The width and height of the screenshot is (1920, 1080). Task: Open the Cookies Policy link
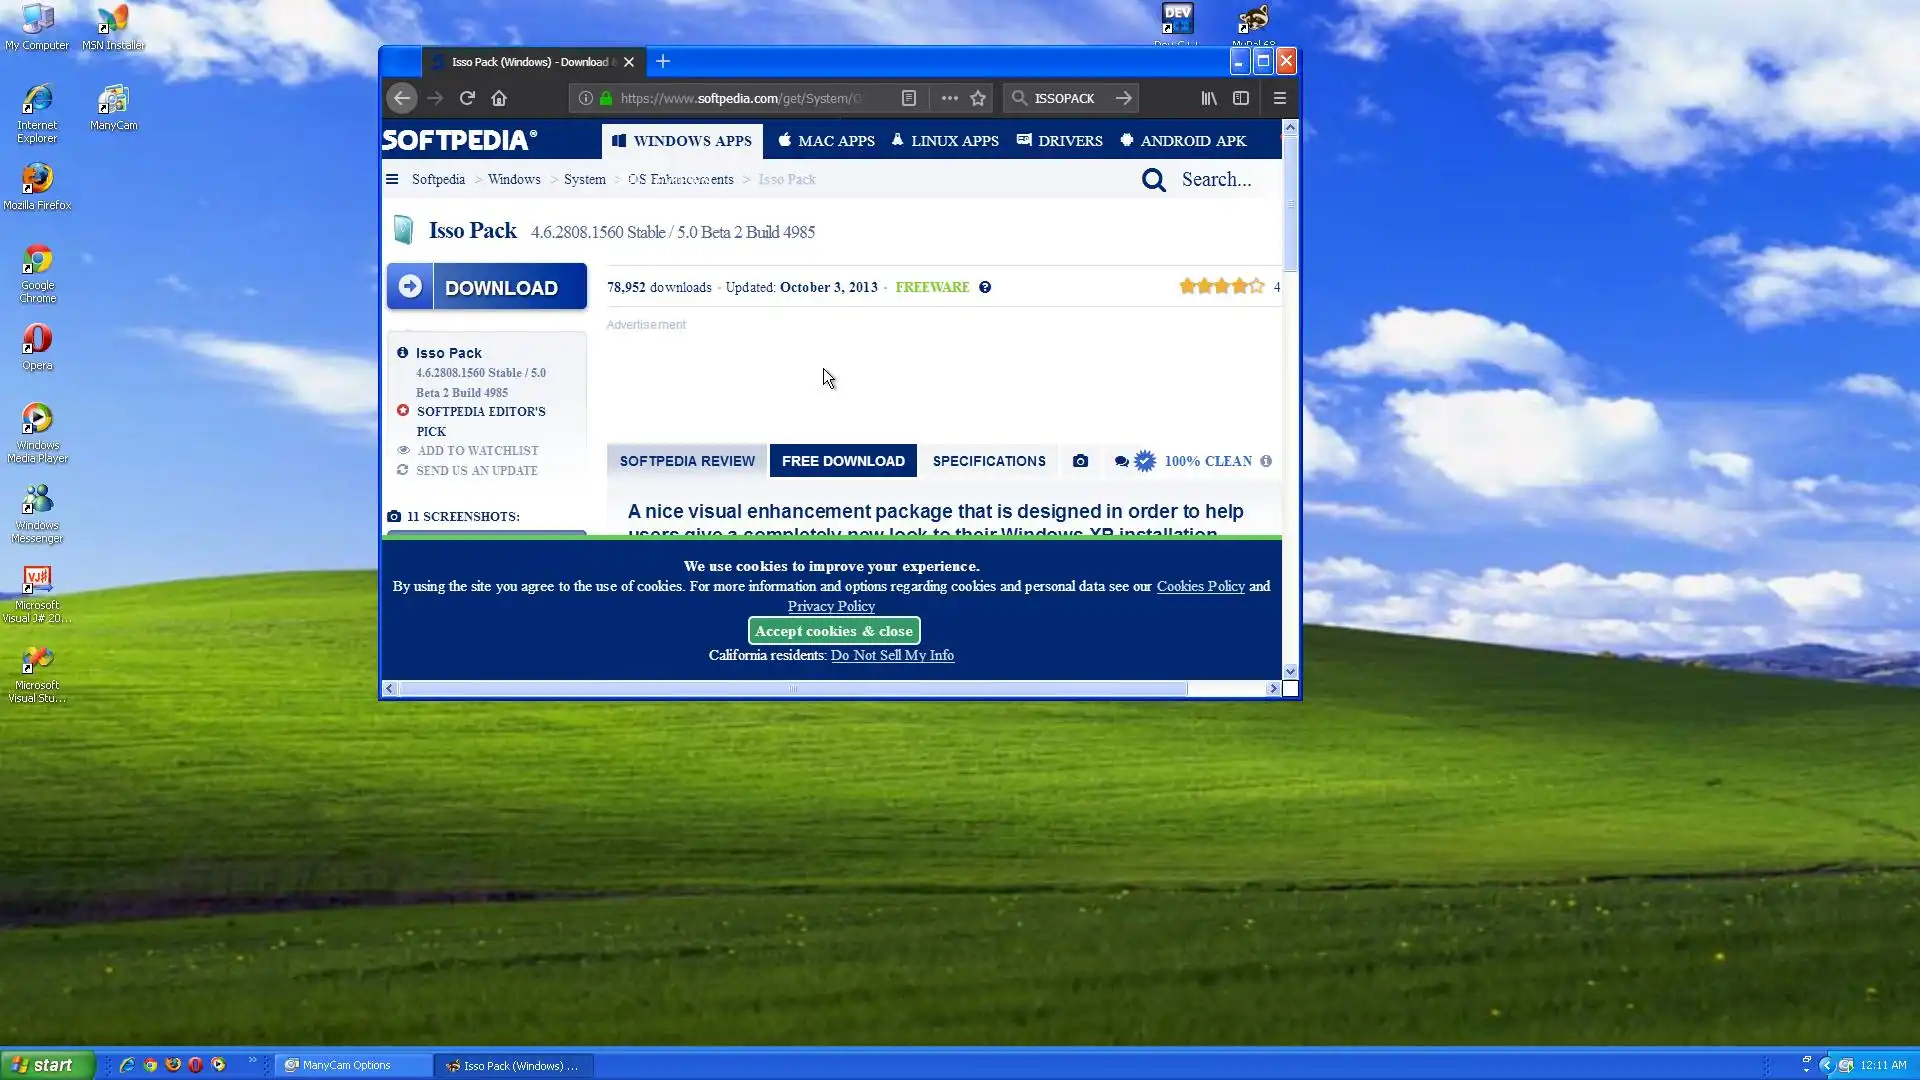(x=1200, y=586)
